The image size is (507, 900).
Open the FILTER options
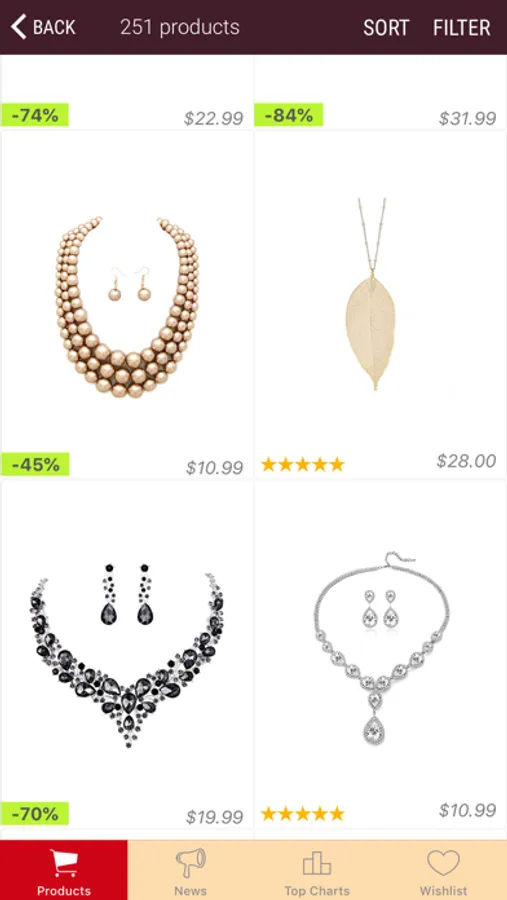pos(462,28)
